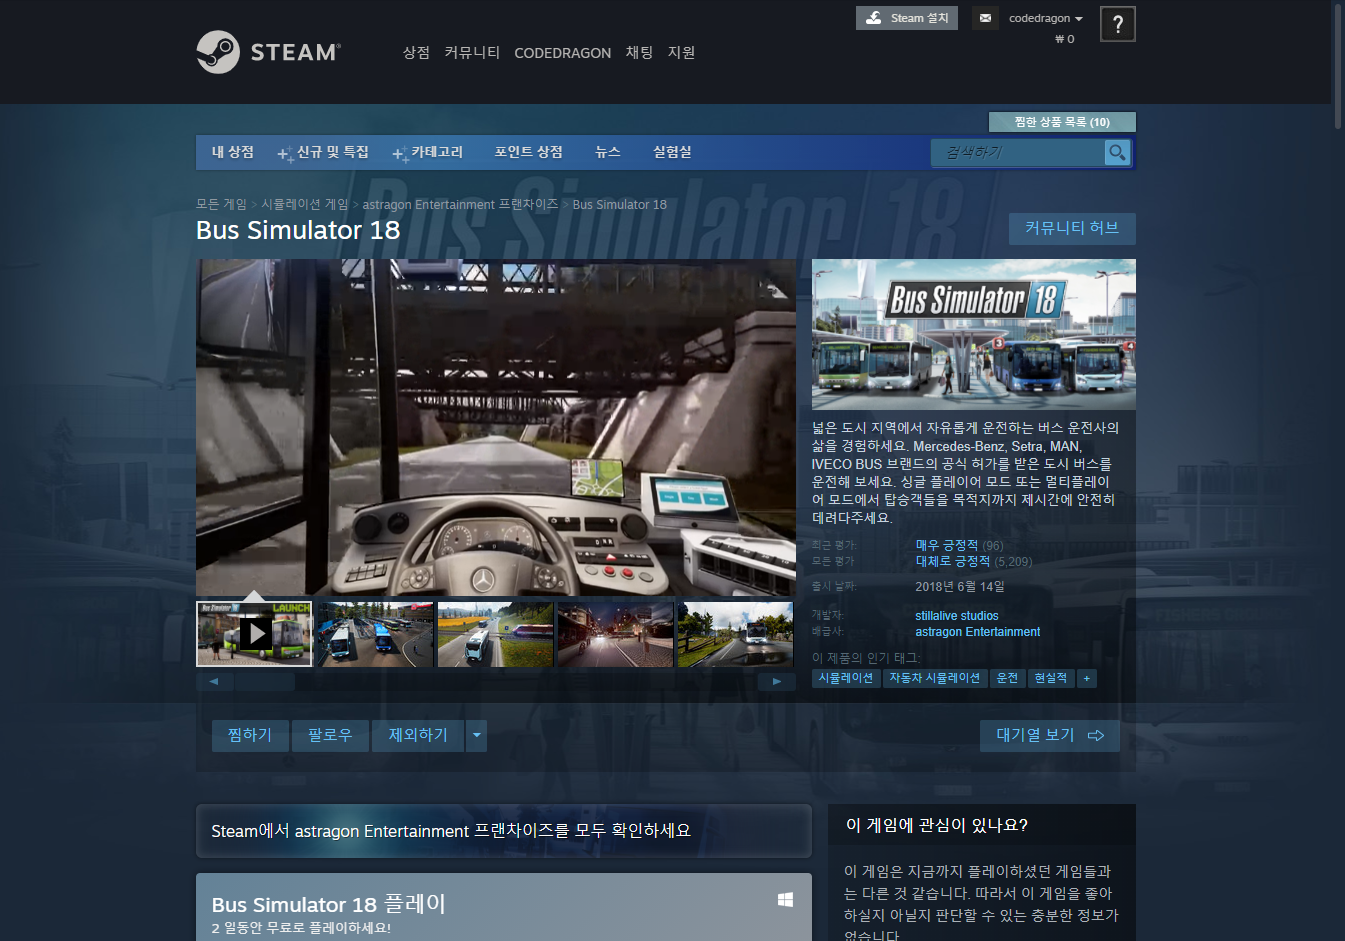
Task: Select the fifth thumbnail with a white bus
Action: (735, 634)
